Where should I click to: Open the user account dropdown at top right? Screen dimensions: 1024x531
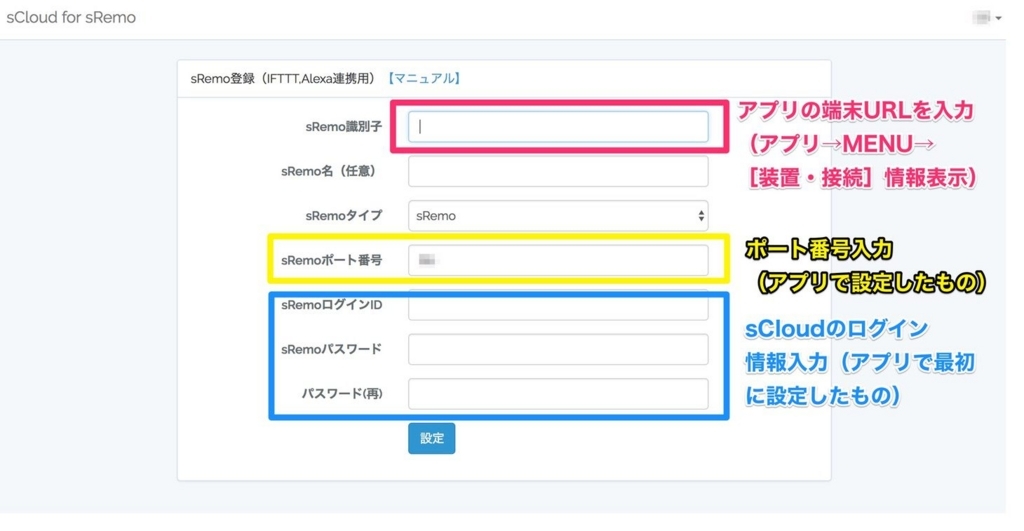point(986,18)
